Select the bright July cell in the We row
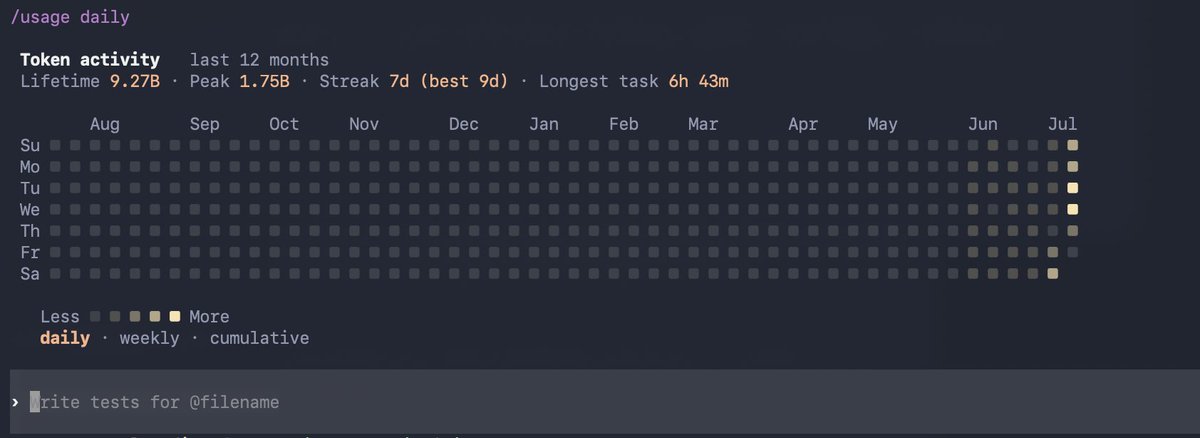 [1073, 209]
